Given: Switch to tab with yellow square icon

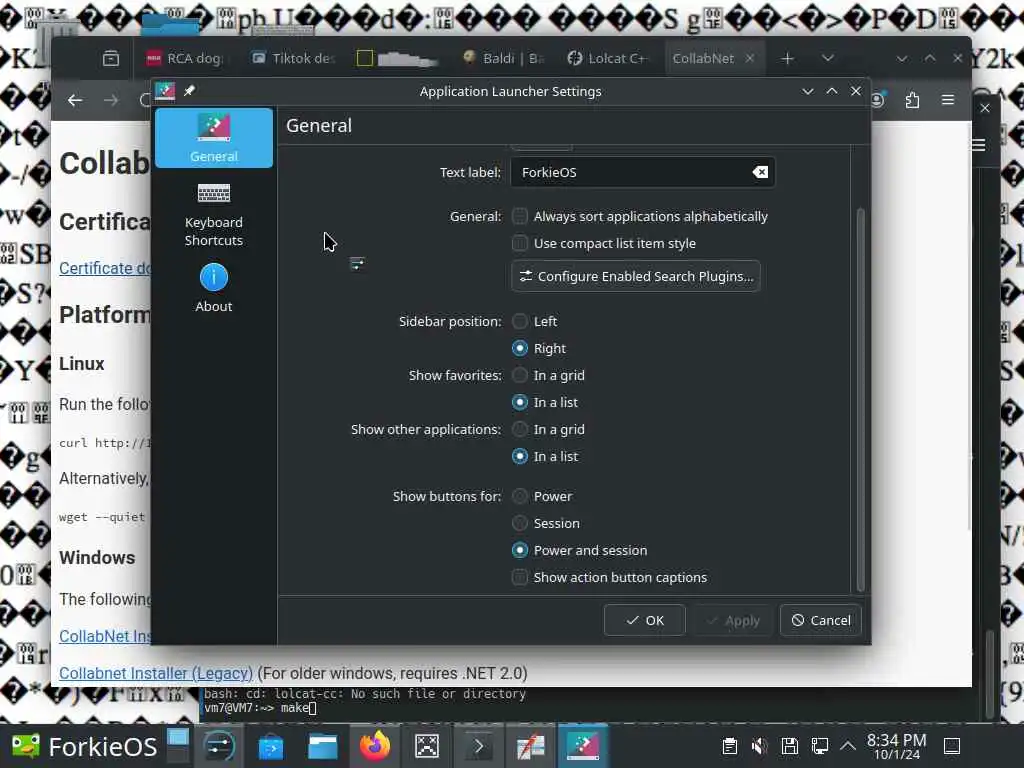Looking at the screenshot, I should 397,59.
